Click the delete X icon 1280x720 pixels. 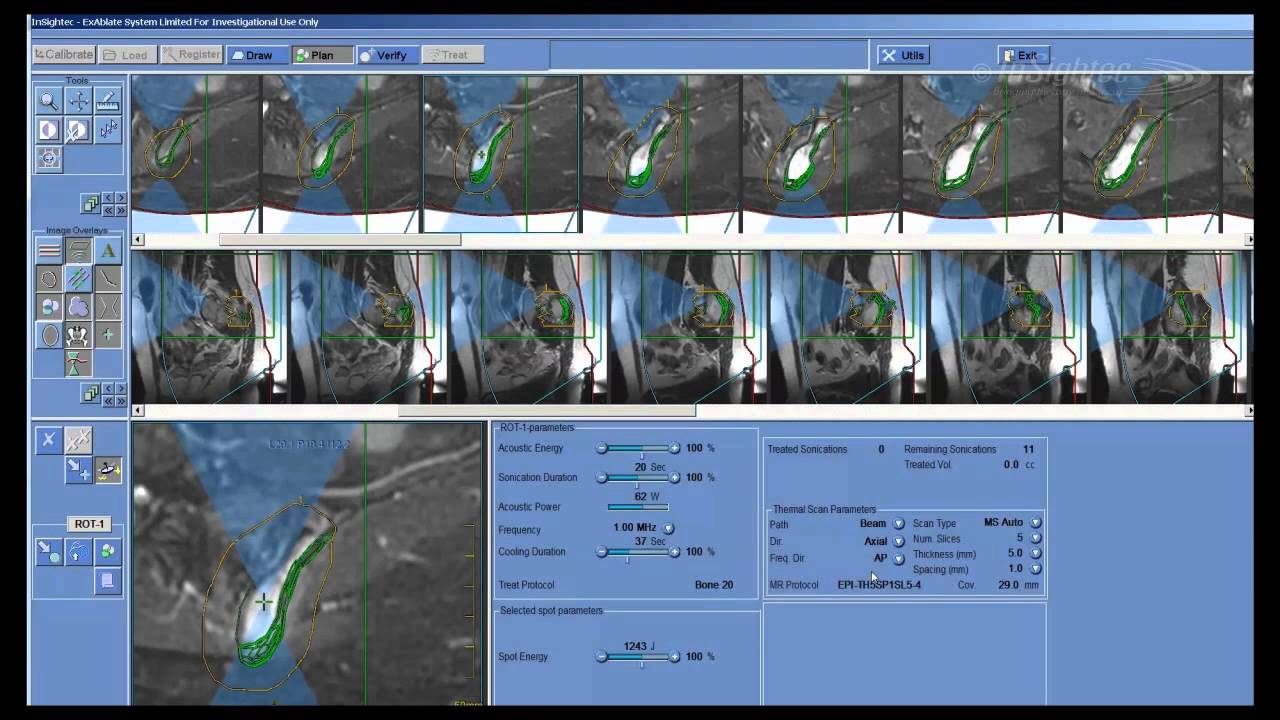pyautogui.click(x=48, y=440)
